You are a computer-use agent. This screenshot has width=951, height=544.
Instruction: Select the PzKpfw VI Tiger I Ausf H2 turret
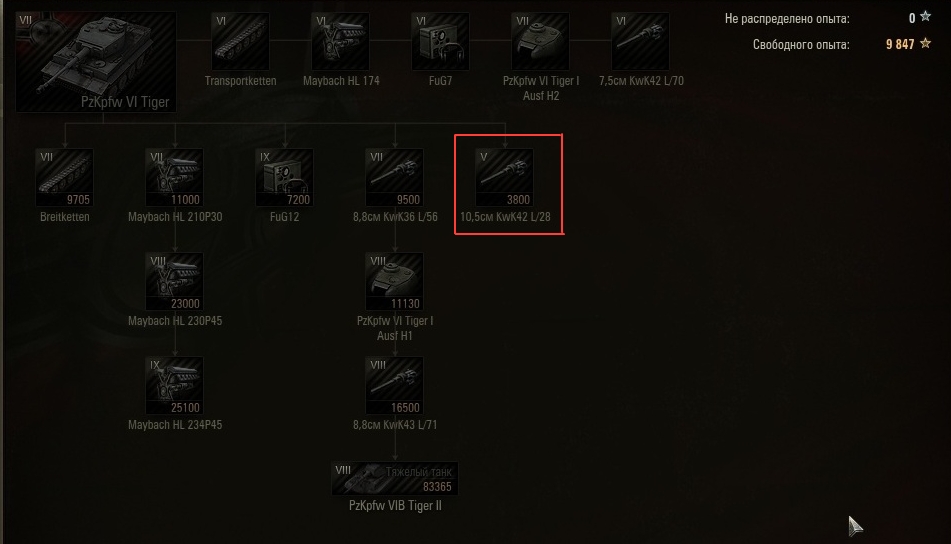(540, 41)
